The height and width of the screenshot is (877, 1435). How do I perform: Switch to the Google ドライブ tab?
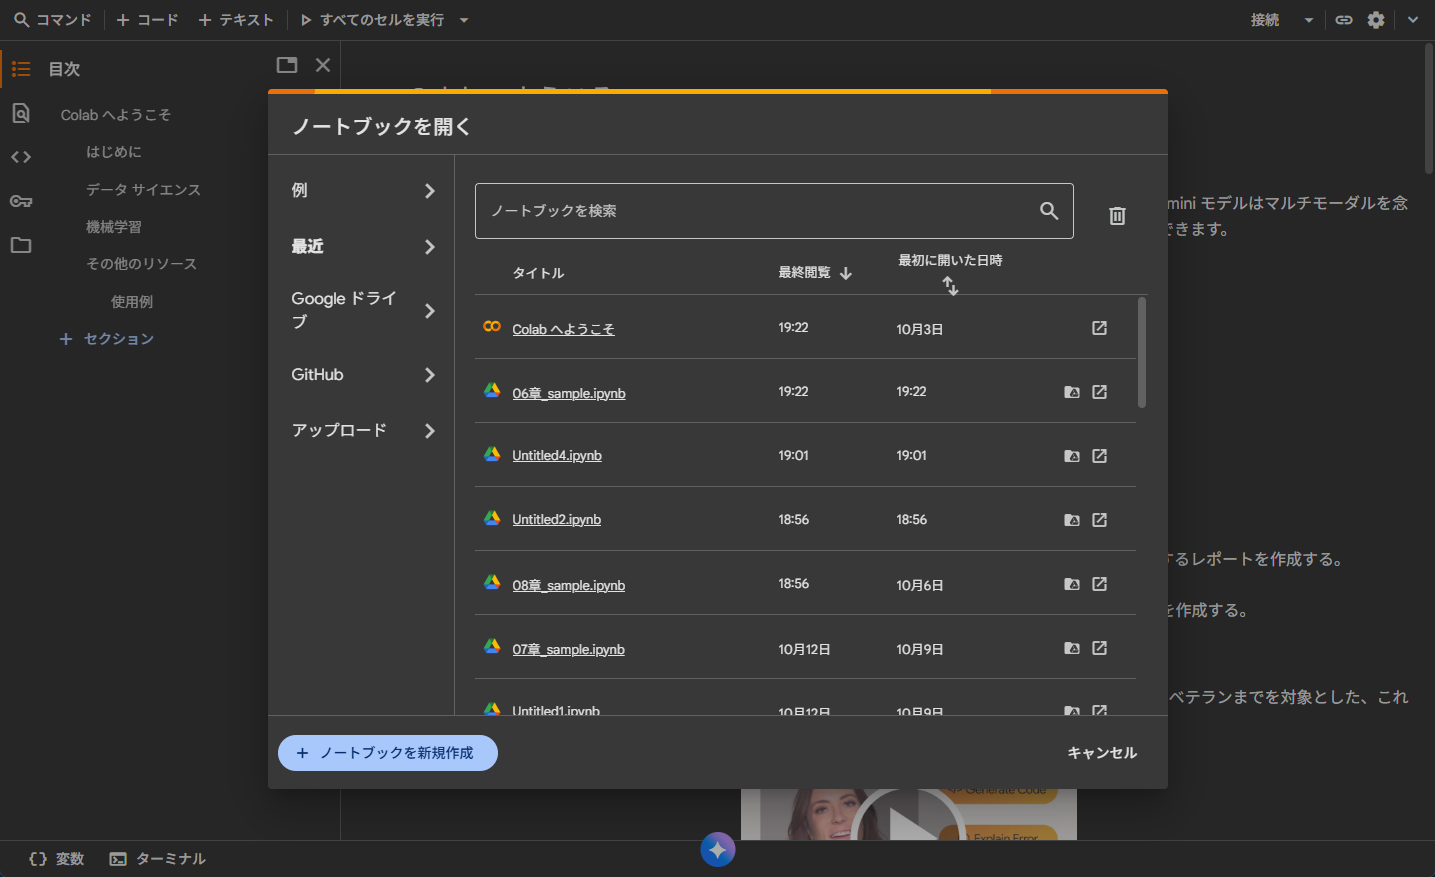pyautogui.click(x=362, y=310)
